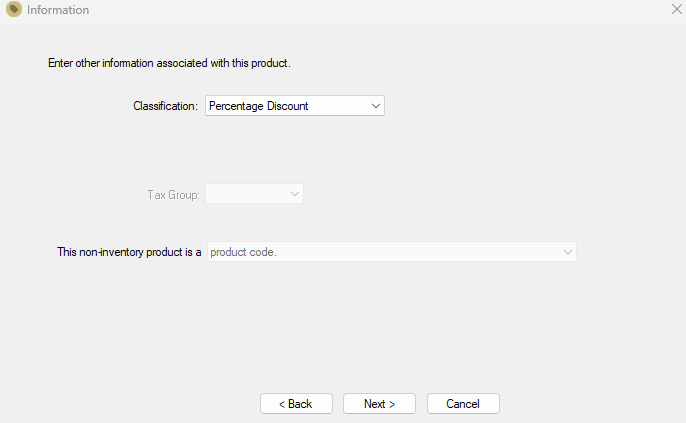This screenshot has width=686, height=423.
Task: Open the Tax Group dropdown arrow
Action: click(x=295, y=194)
